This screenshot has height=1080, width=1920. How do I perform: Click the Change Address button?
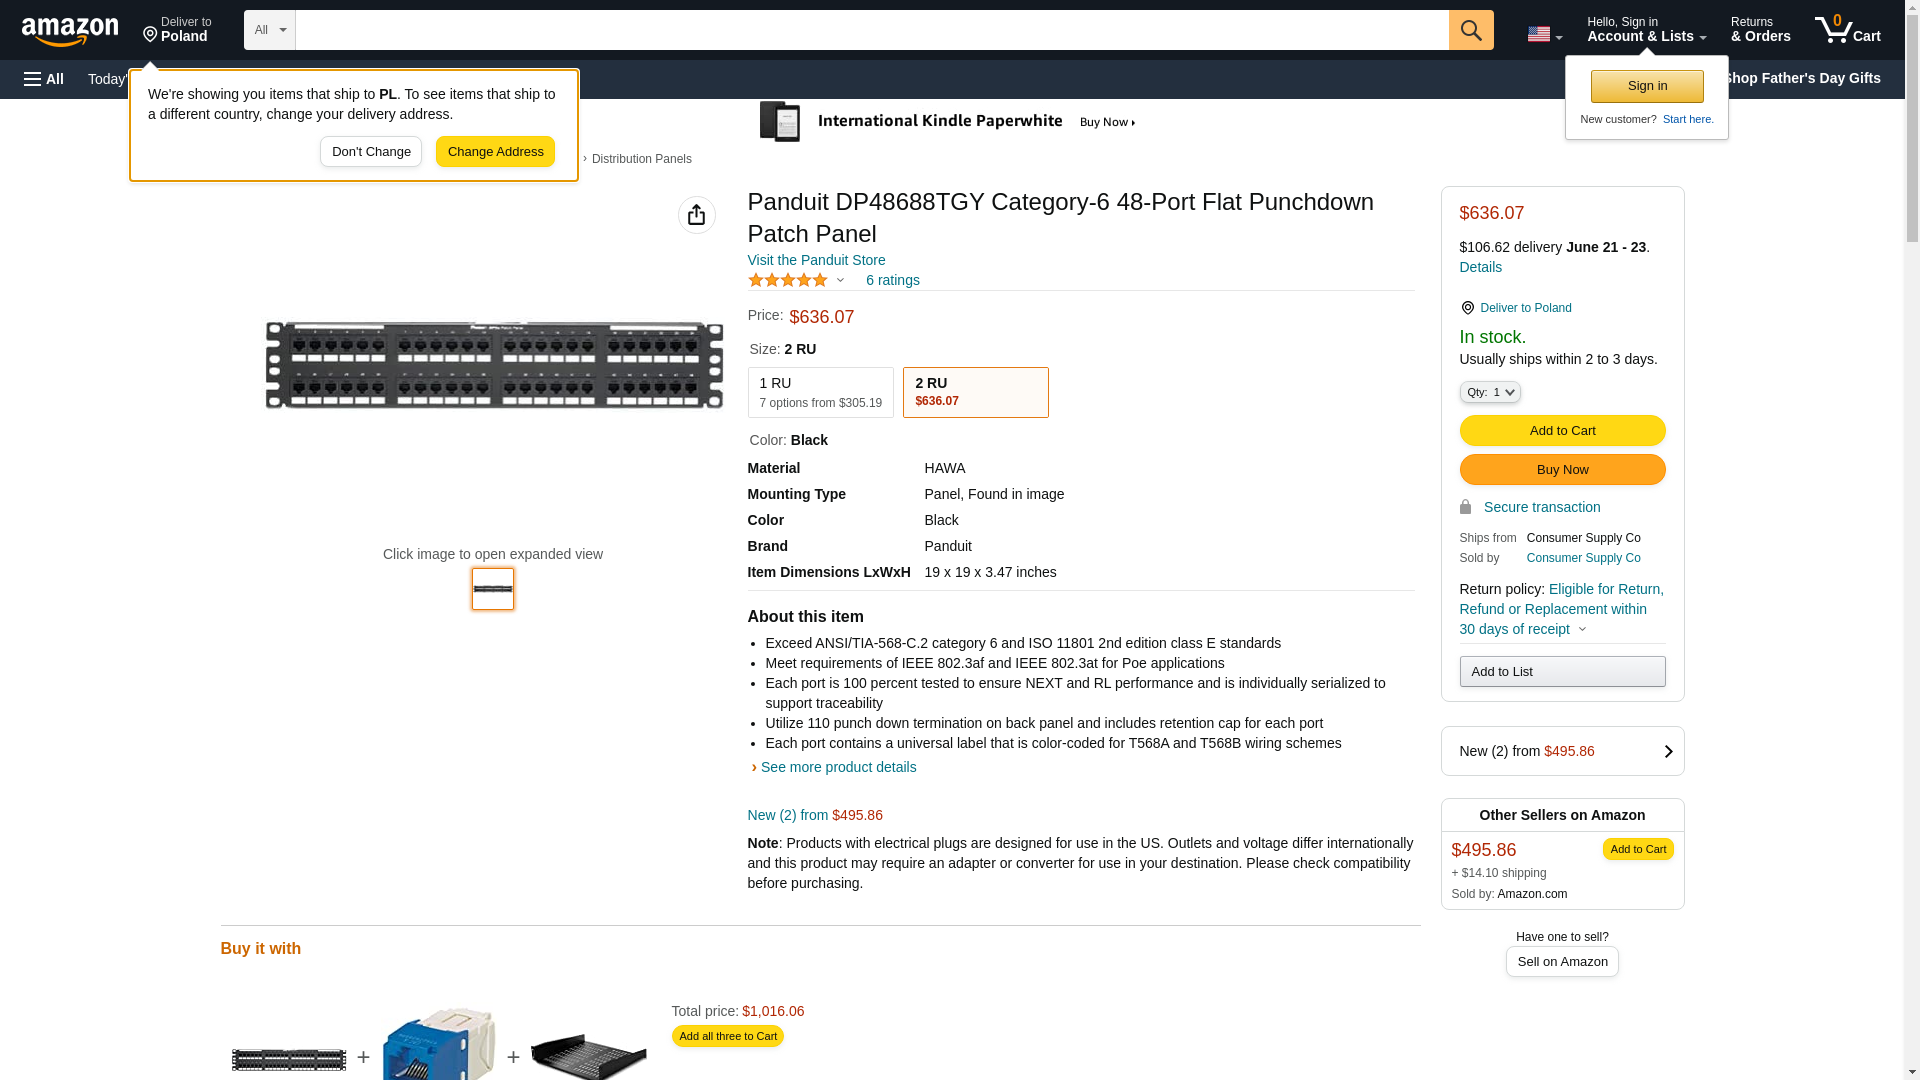tap(495, 152)
